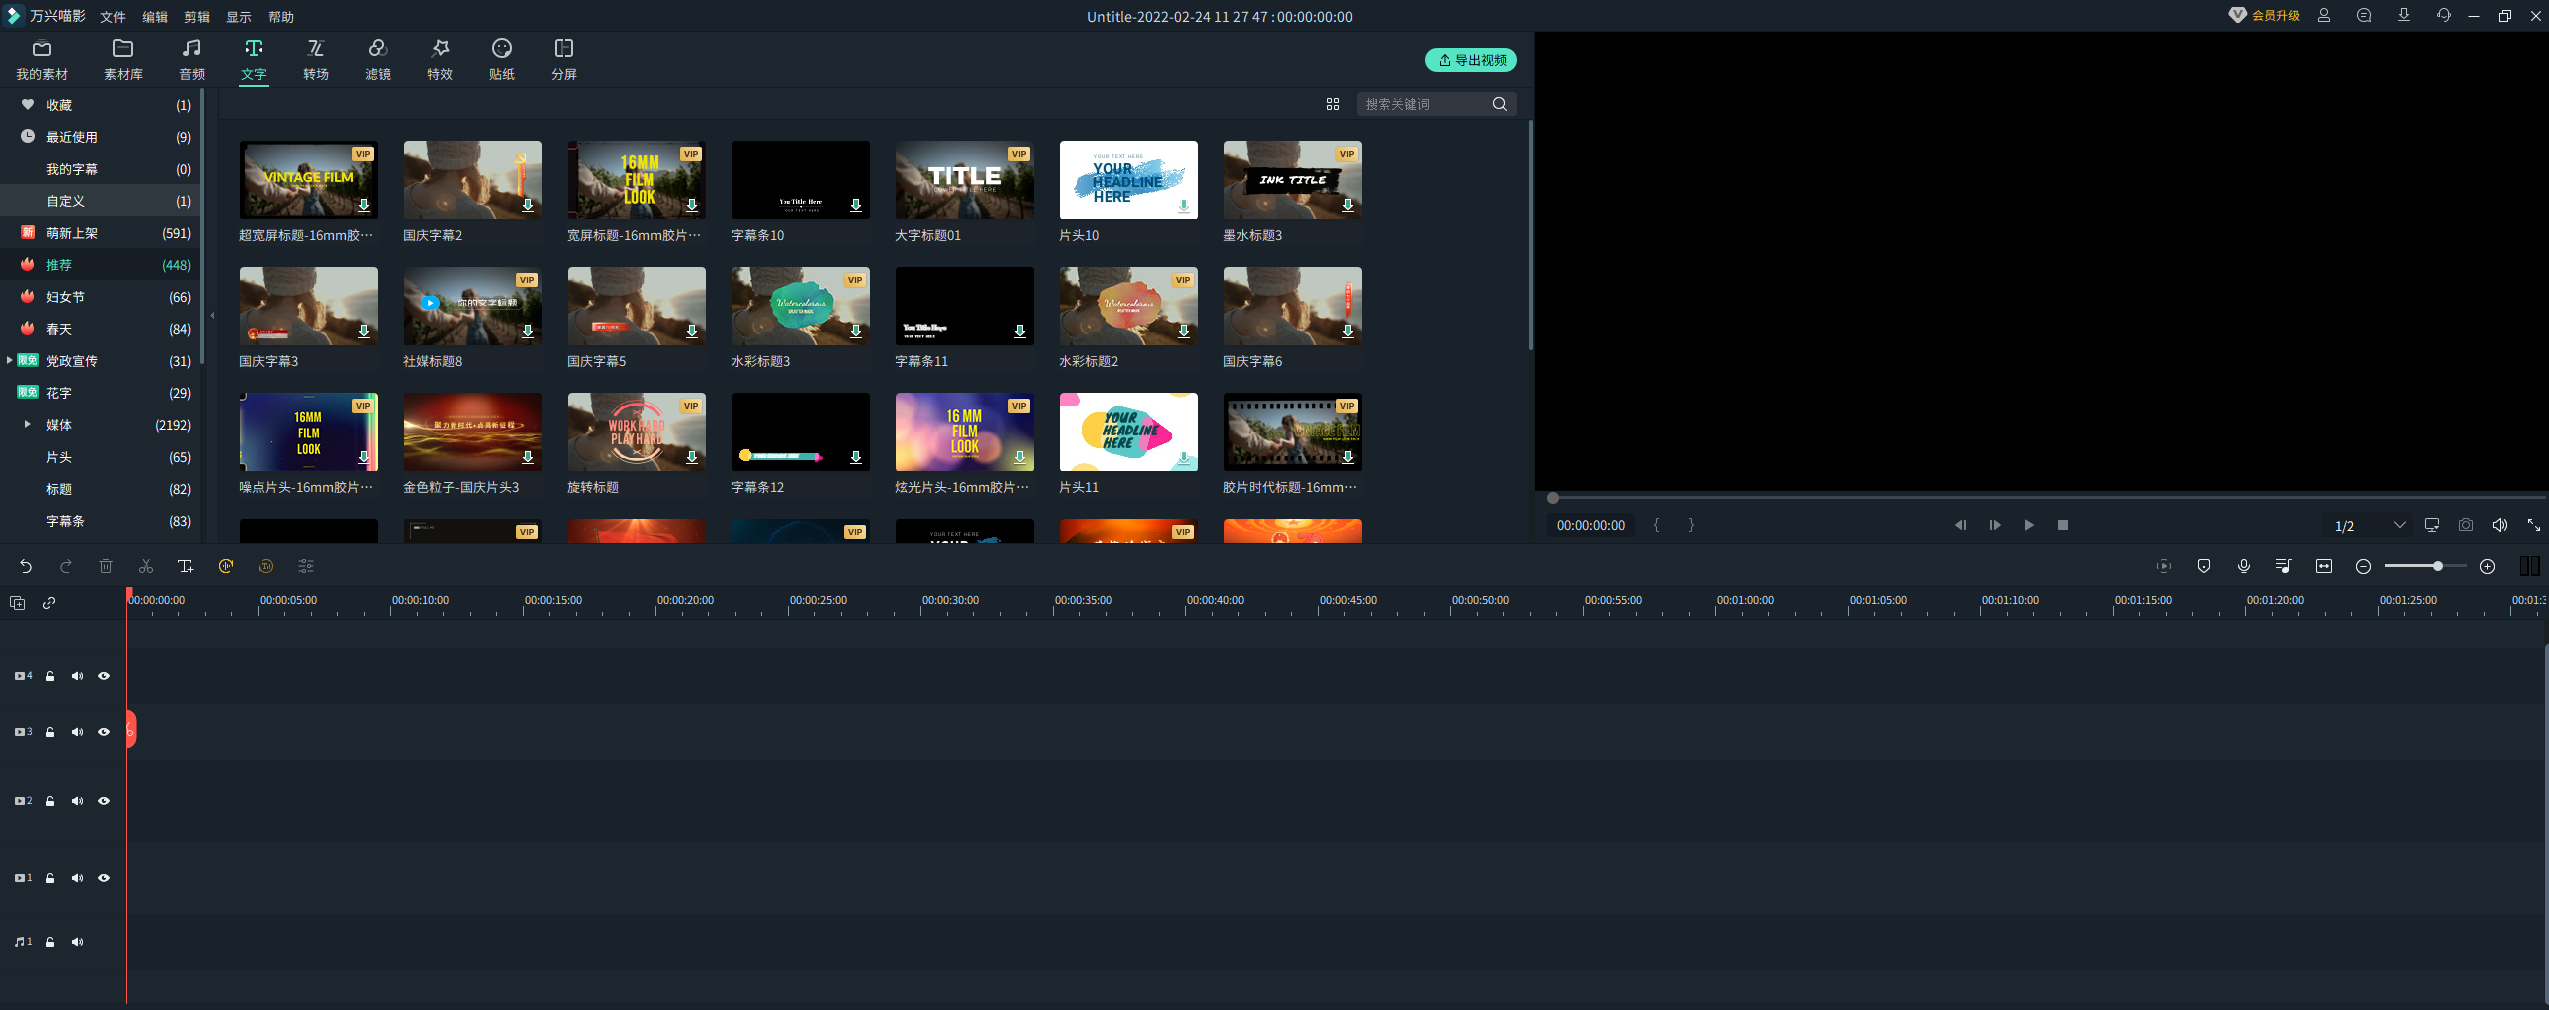Click the scissors split icon in timeline toolbar
The width and height of the screenshot is (2549, 1010).
point(146,566)
